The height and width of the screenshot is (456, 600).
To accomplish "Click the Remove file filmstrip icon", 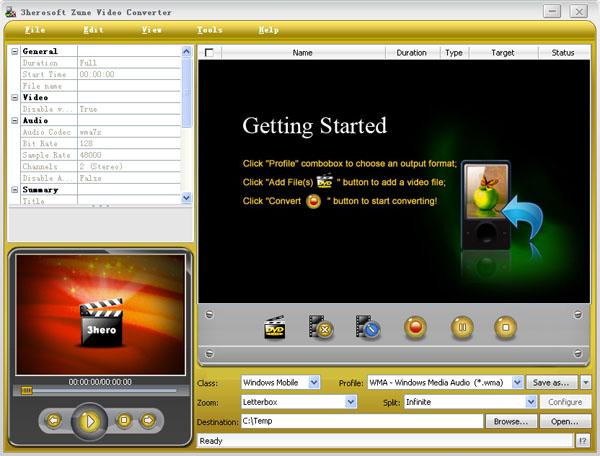I will (x=321, y=327).
